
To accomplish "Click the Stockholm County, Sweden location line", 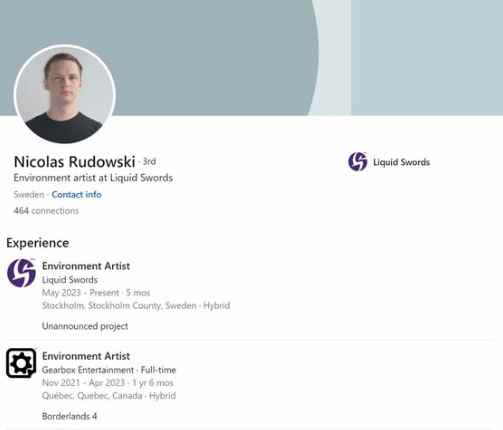I will click(136, 305).
